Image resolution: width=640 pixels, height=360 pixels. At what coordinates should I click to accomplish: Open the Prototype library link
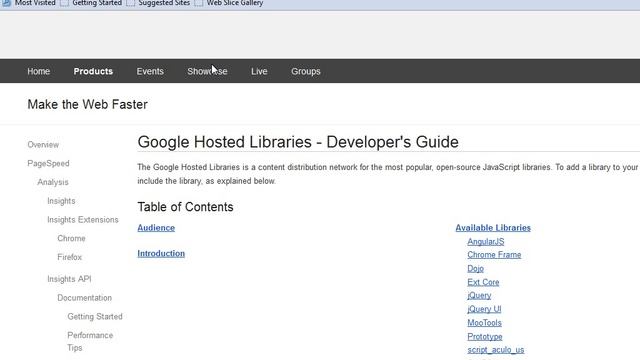point(484,337)
